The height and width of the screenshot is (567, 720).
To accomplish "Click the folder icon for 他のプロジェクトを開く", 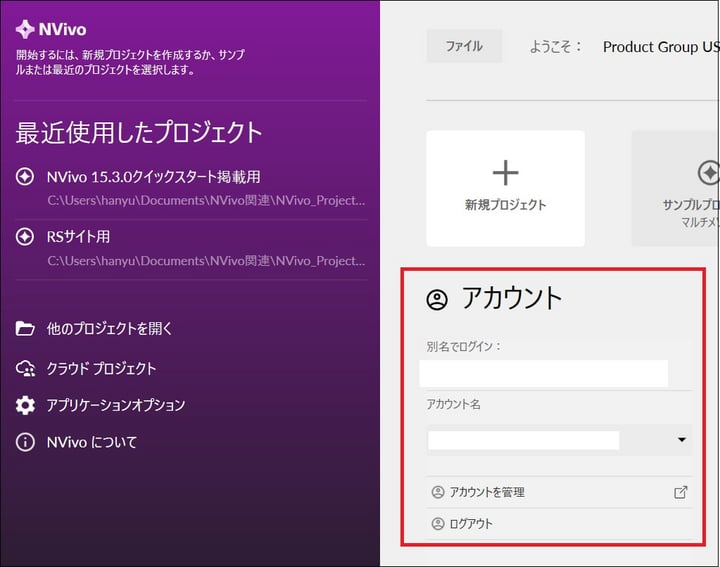I will (x=25, y=329).
